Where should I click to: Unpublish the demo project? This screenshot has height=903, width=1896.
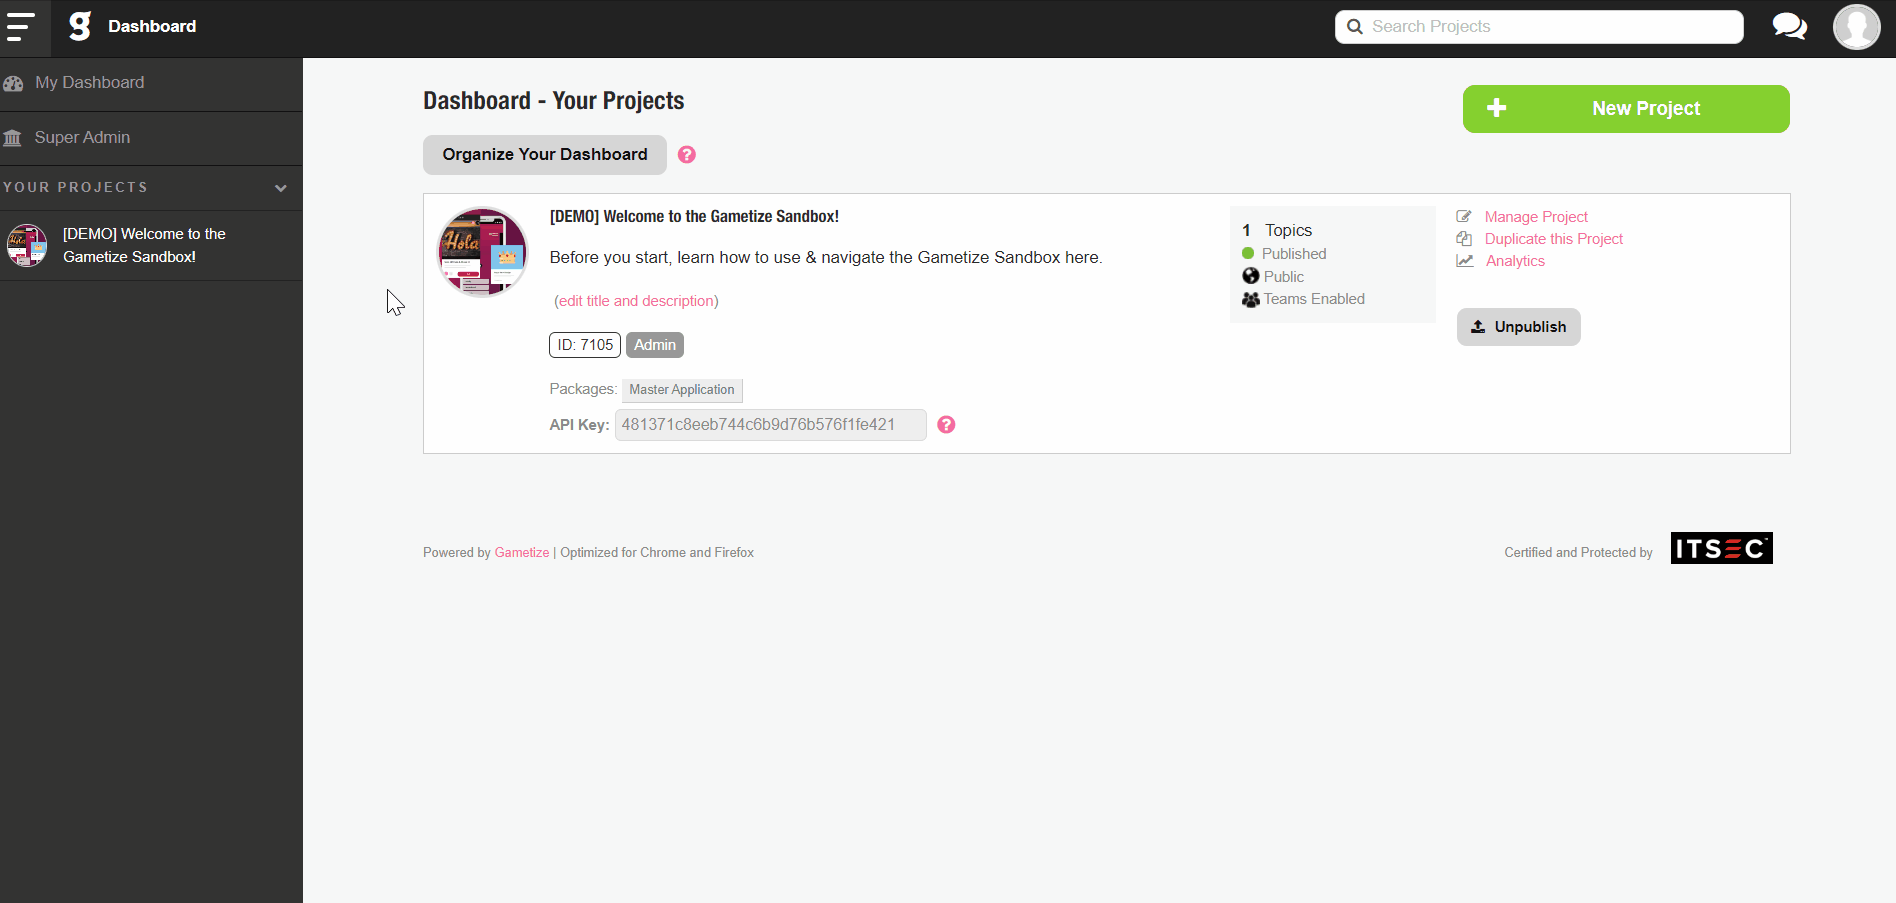1519,327
